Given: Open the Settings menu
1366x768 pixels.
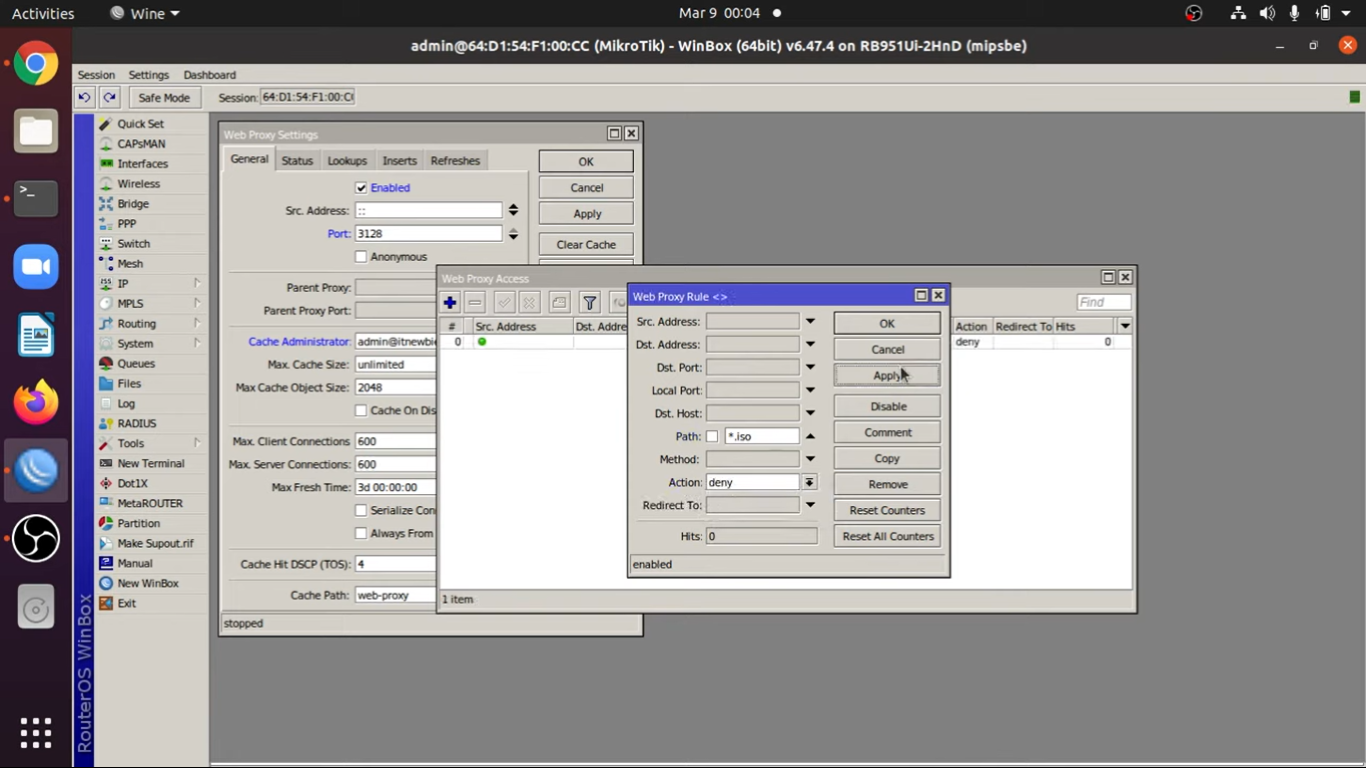Looking at the screenshot, I should [x=148, y=75].
